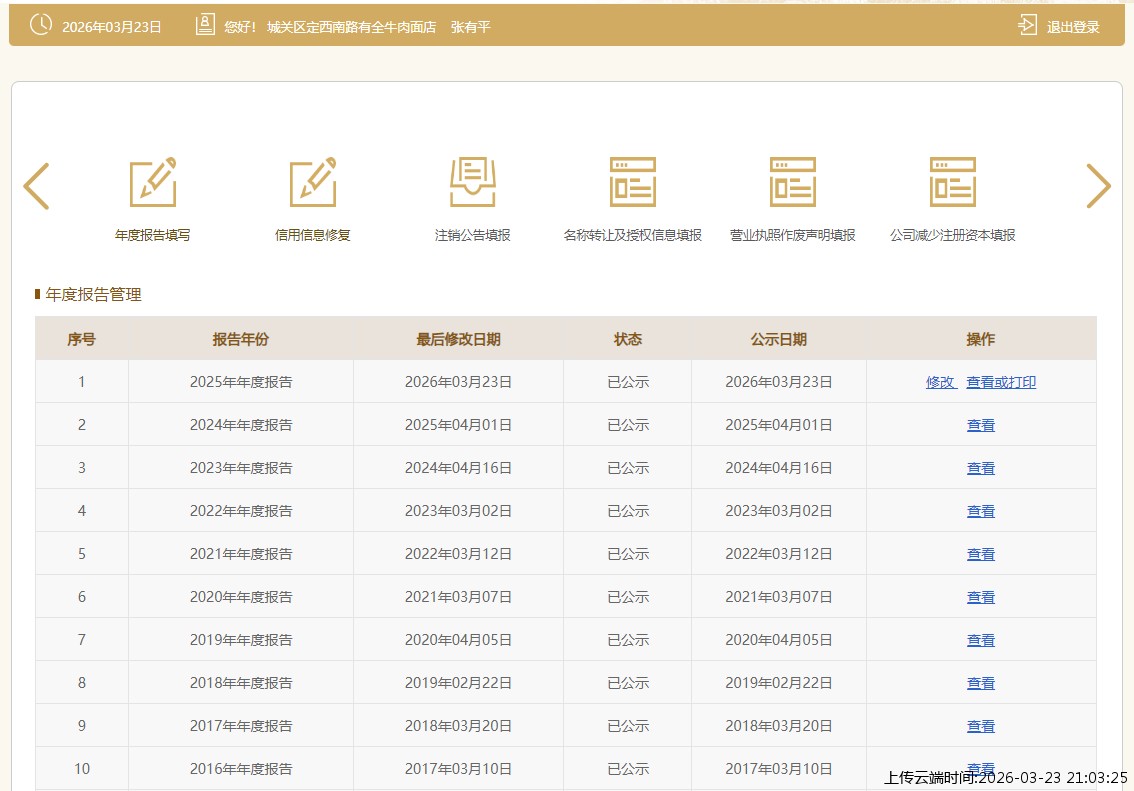Click 查看 on the 2017 report row

tap(980, 726)
